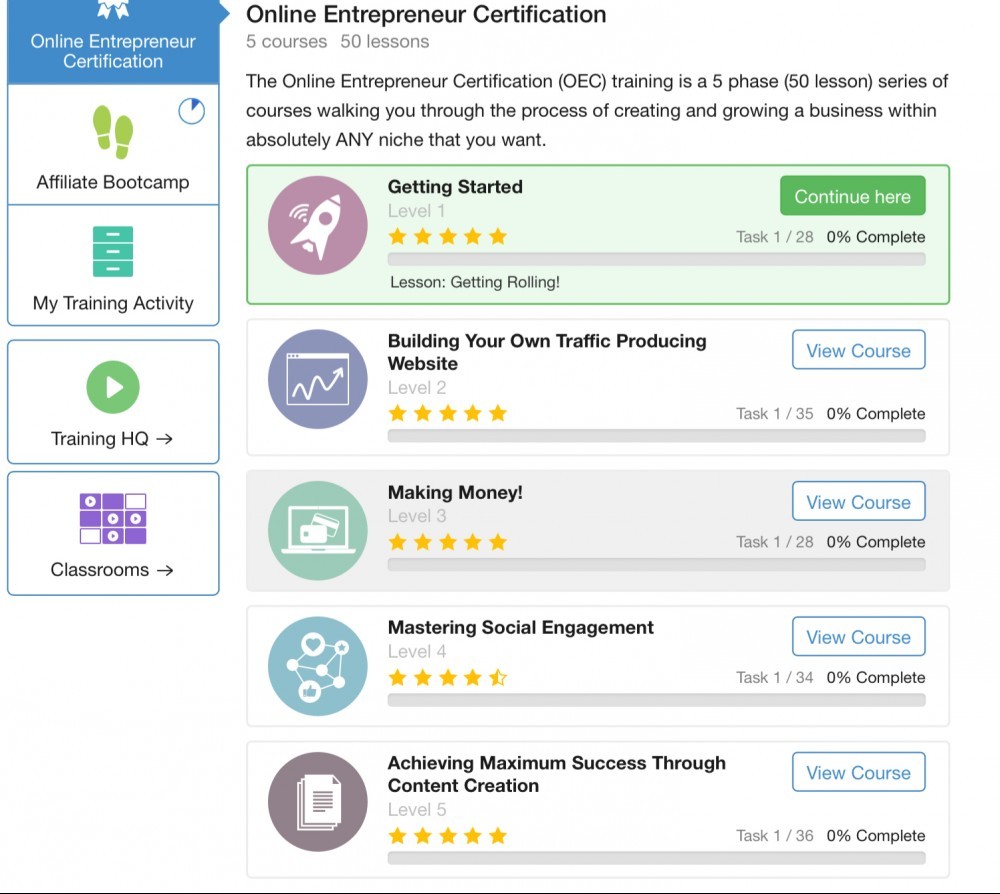
Task: Click the Level 2 course star rating
Action: (448, 413)
